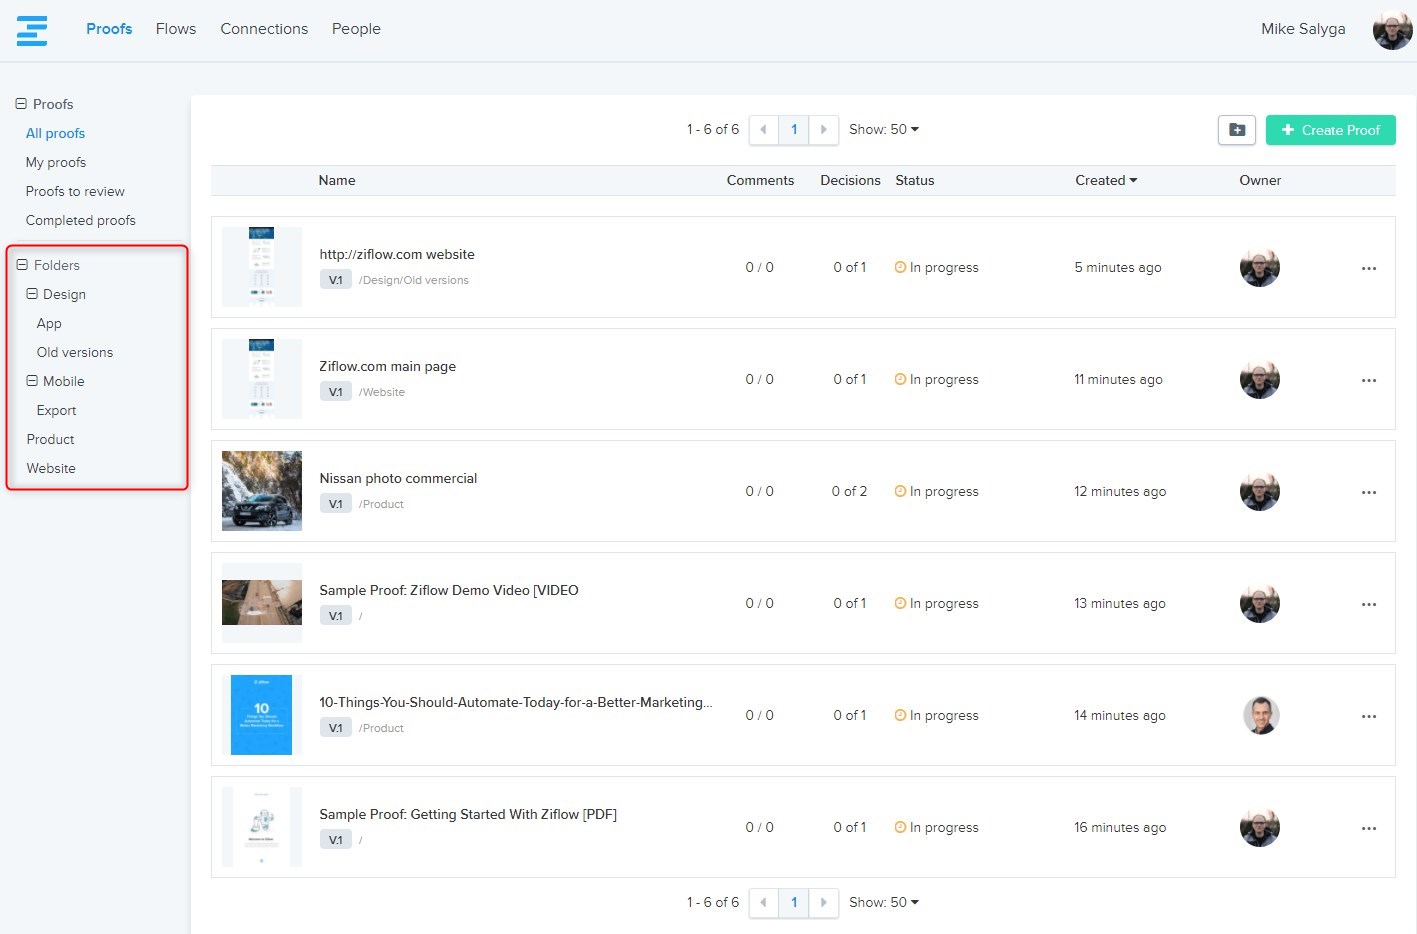Click owner avatar on the 10-Things-You-Should-Automate row
The width and height of the screenshot is (1417, 934).
click(x=1260, y=715)
